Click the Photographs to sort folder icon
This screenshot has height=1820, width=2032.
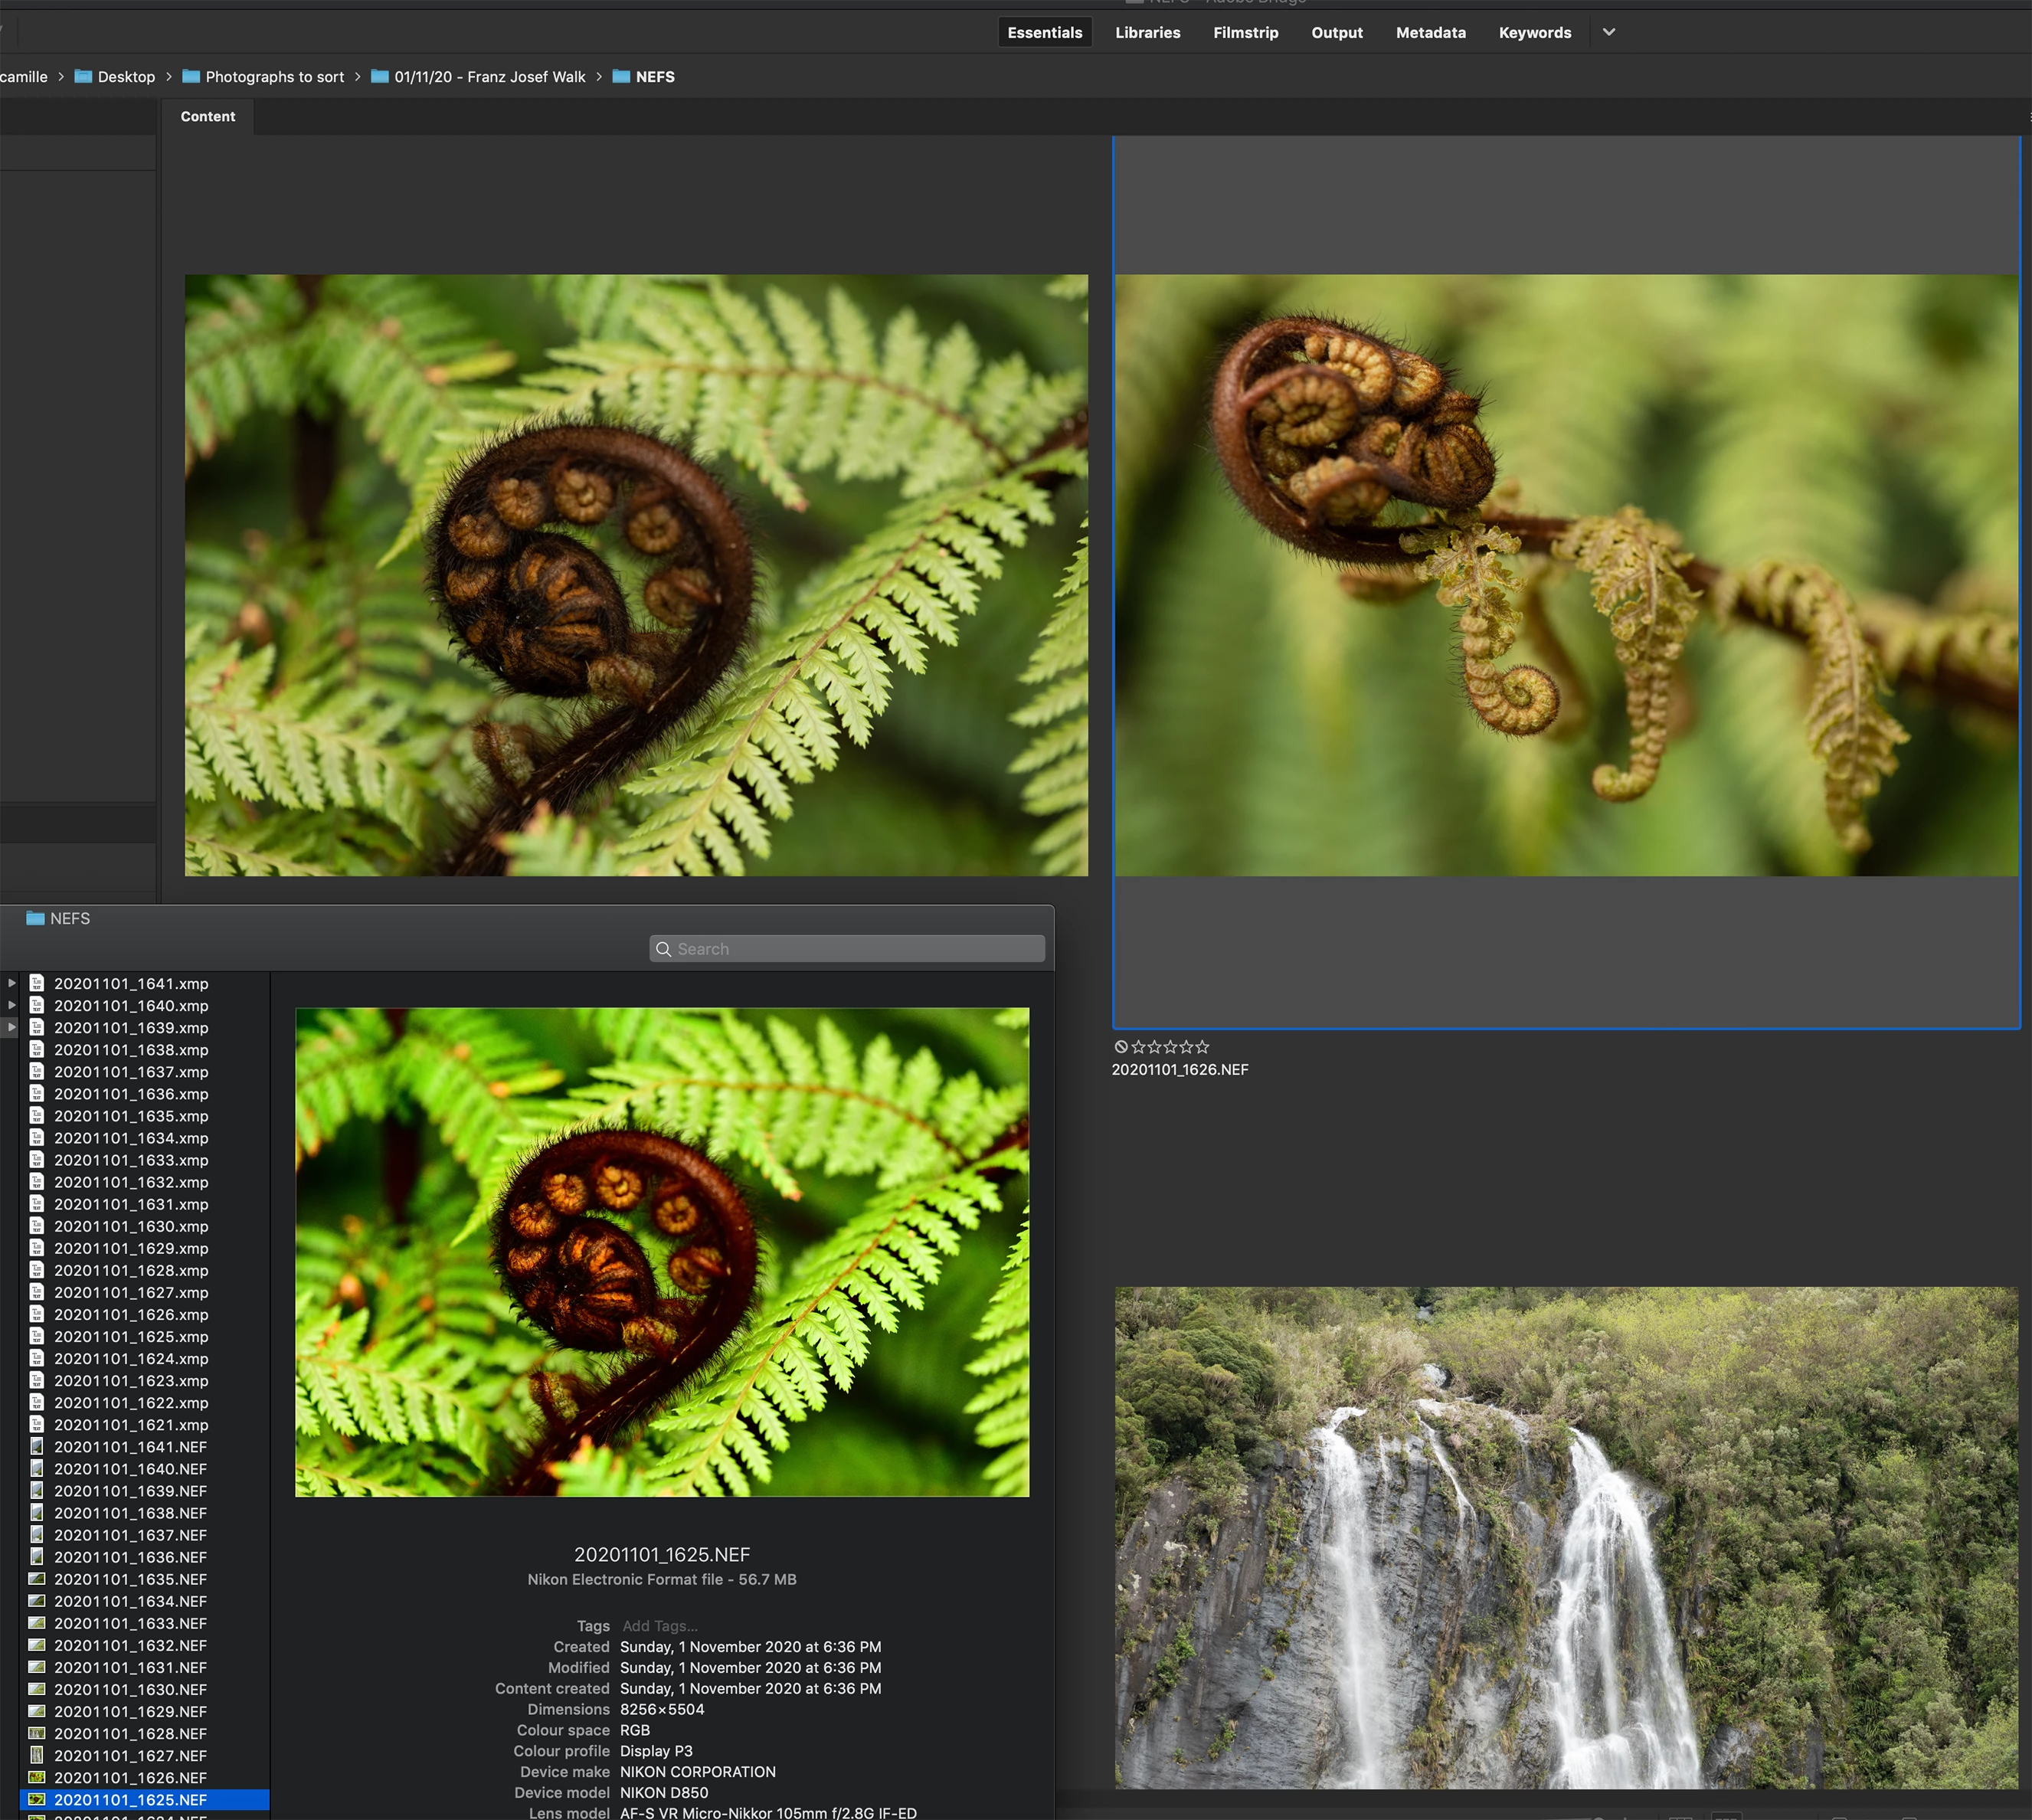pyautogui.click(x=191, y=77)
